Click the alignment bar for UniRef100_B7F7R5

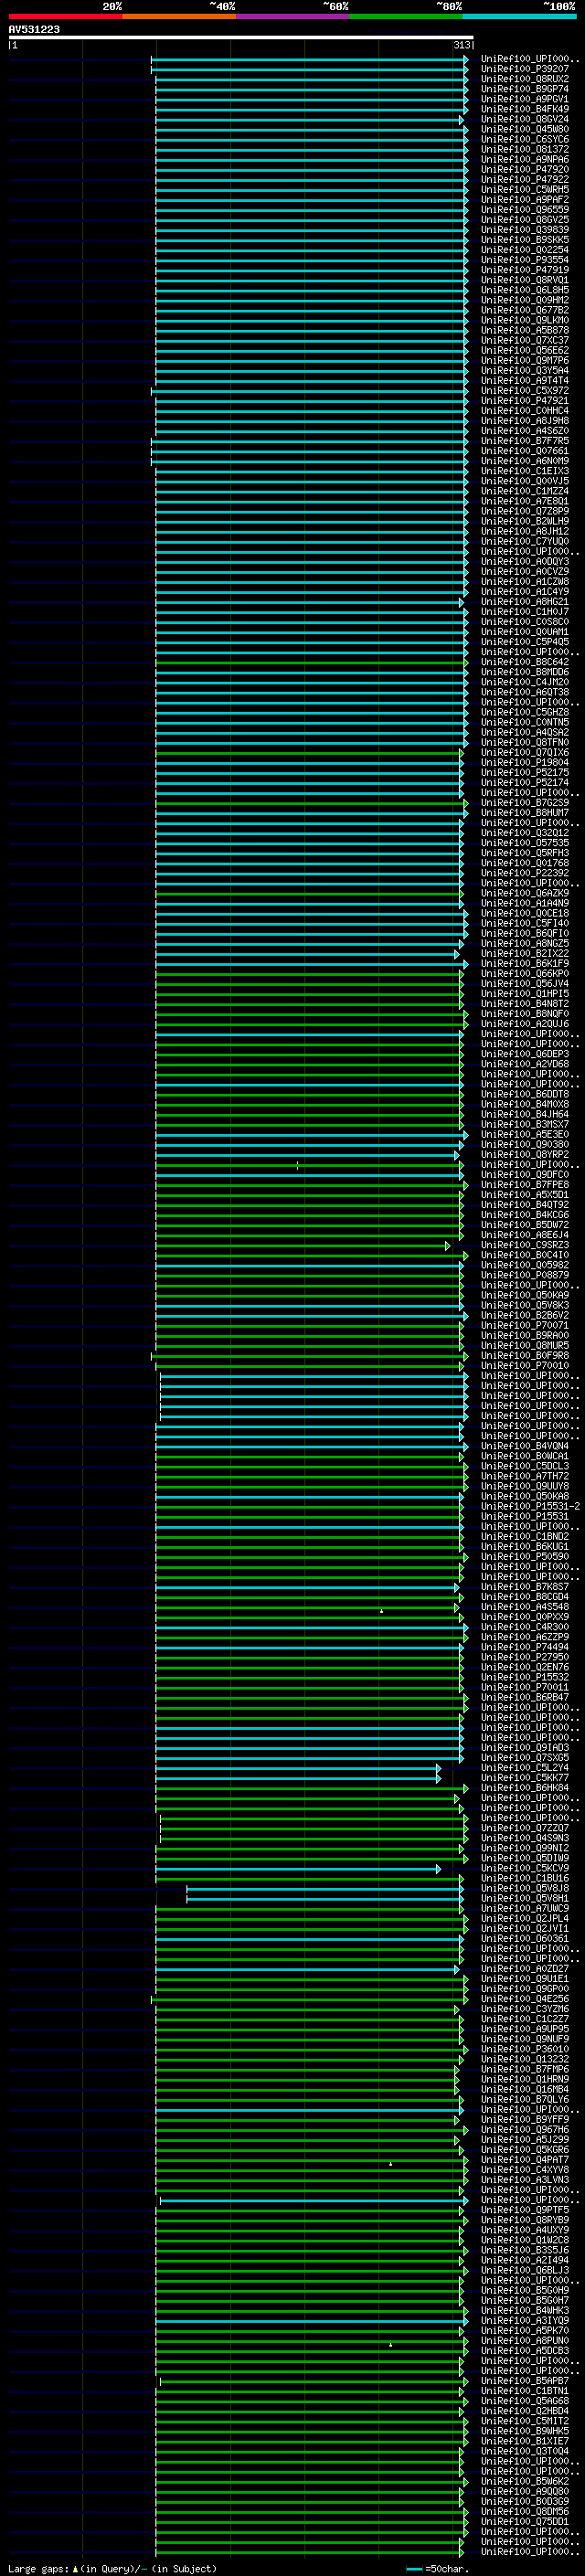click(x=309, y=441)
